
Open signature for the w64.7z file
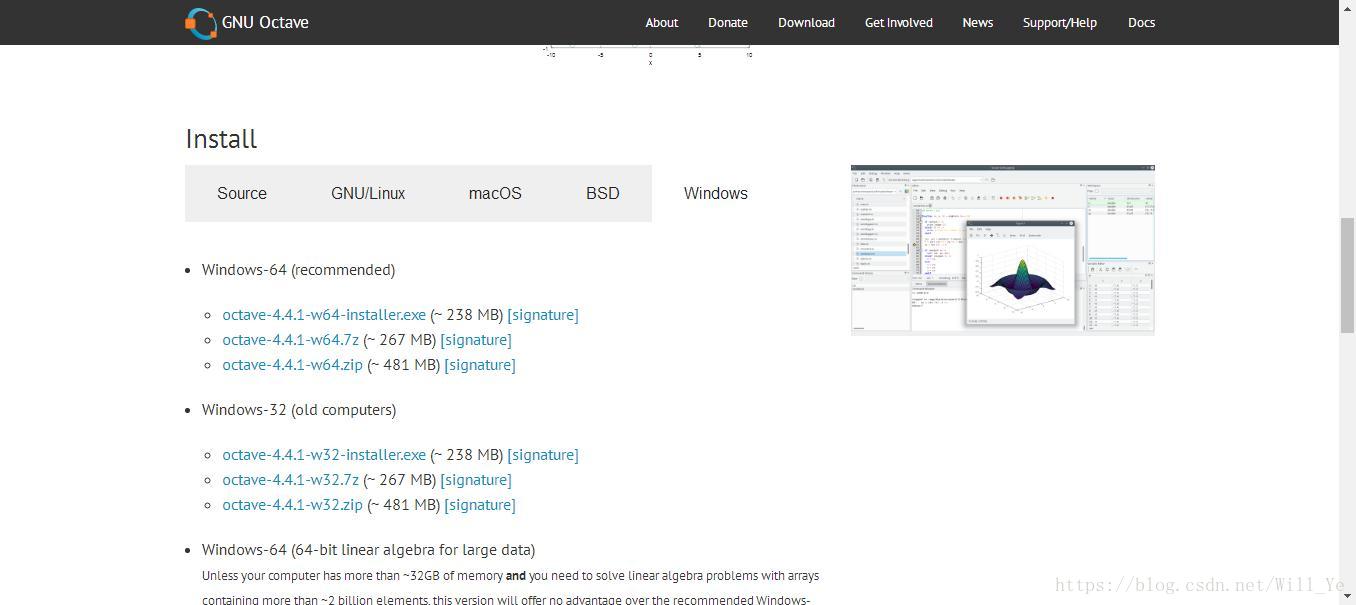click(x=476, y=340)
